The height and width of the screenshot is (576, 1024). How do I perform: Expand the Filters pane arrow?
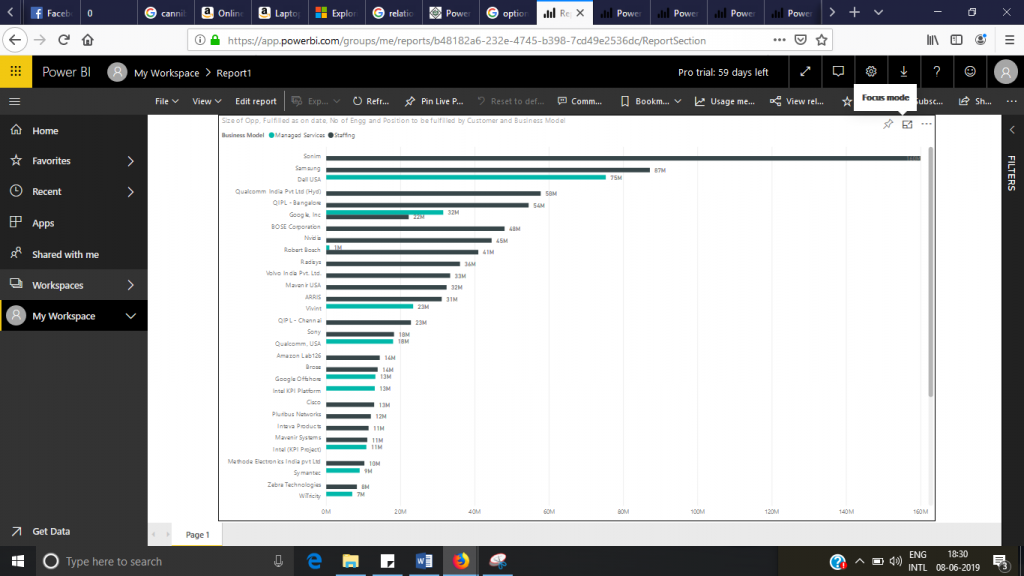(1012, 130)
